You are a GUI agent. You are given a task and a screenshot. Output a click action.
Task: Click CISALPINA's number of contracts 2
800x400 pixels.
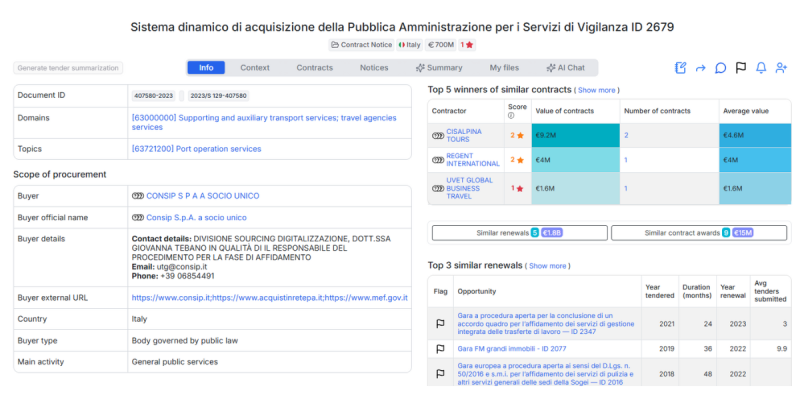(626, 136)
